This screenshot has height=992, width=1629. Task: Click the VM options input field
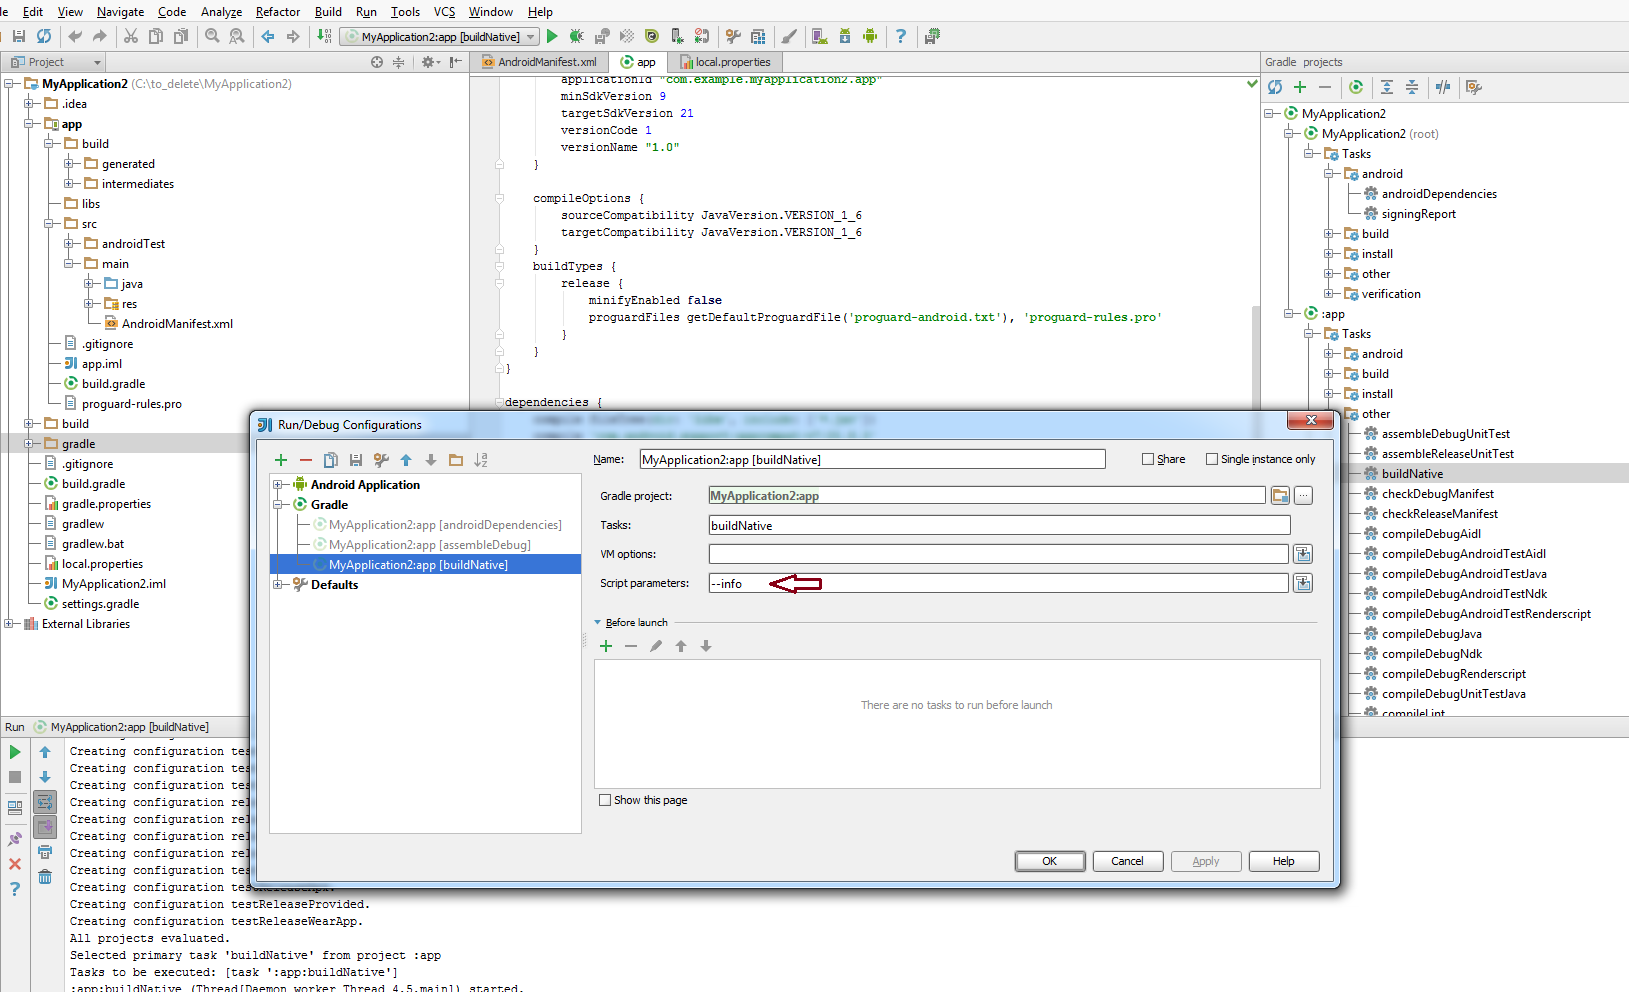[999, 554]
